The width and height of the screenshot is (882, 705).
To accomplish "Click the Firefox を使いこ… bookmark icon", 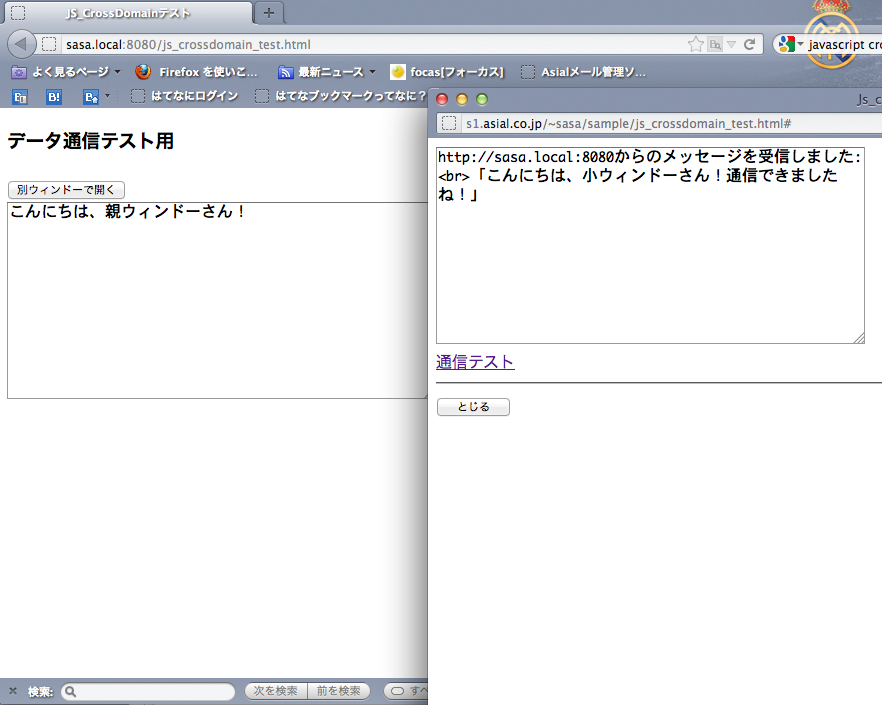I will (x=143, y=72).
